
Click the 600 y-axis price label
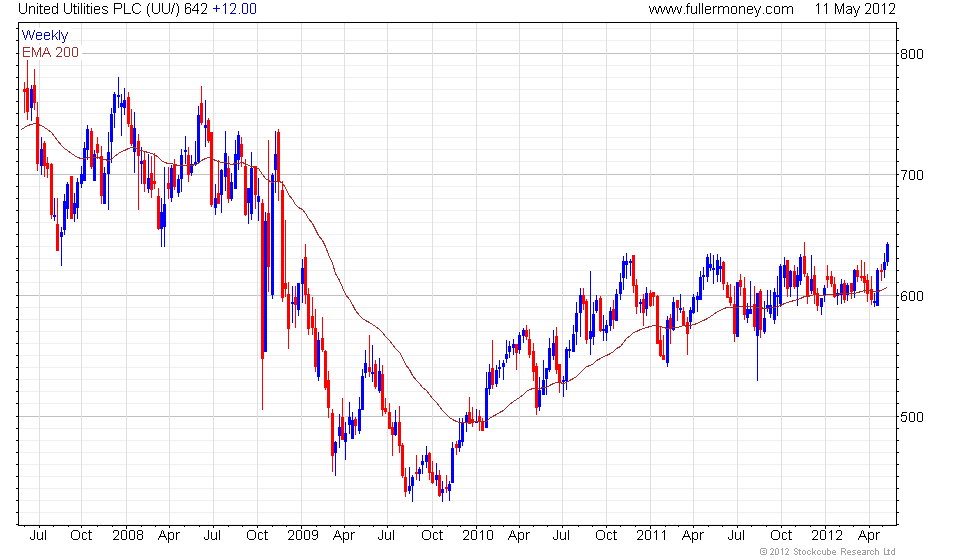pyautogui.click(x=911, y=296)
